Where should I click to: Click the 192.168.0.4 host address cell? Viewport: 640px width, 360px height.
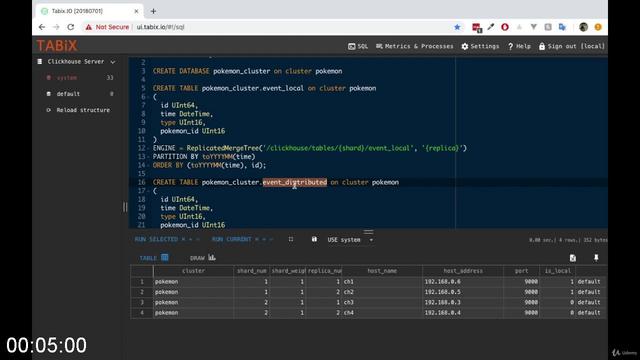point(463,313)
